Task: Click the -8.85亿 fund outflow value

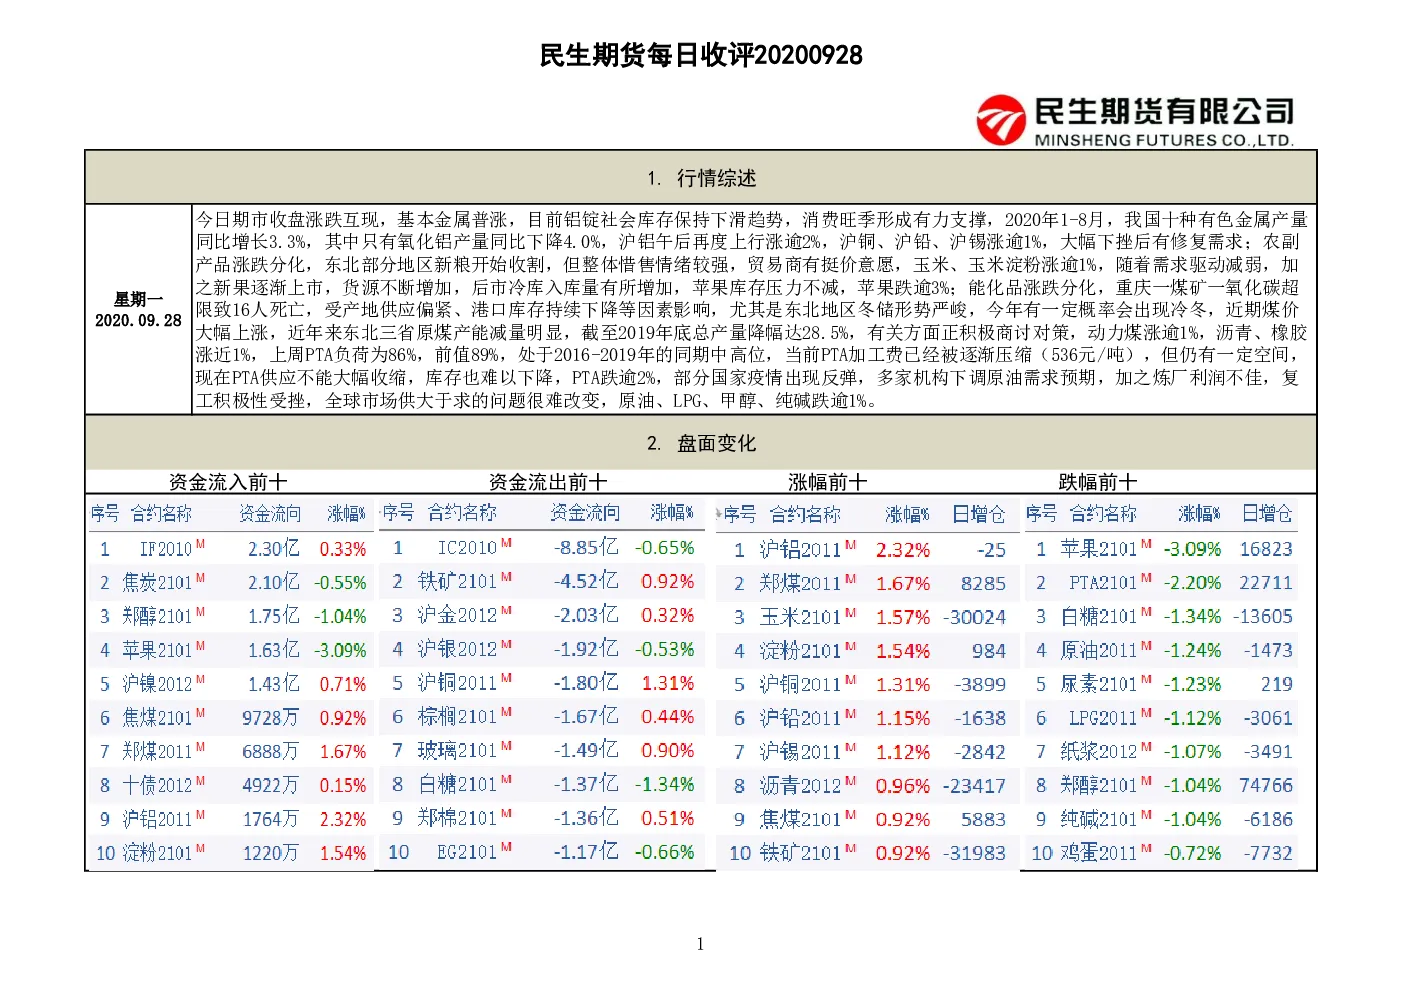Action: click(x=586, y=548)
